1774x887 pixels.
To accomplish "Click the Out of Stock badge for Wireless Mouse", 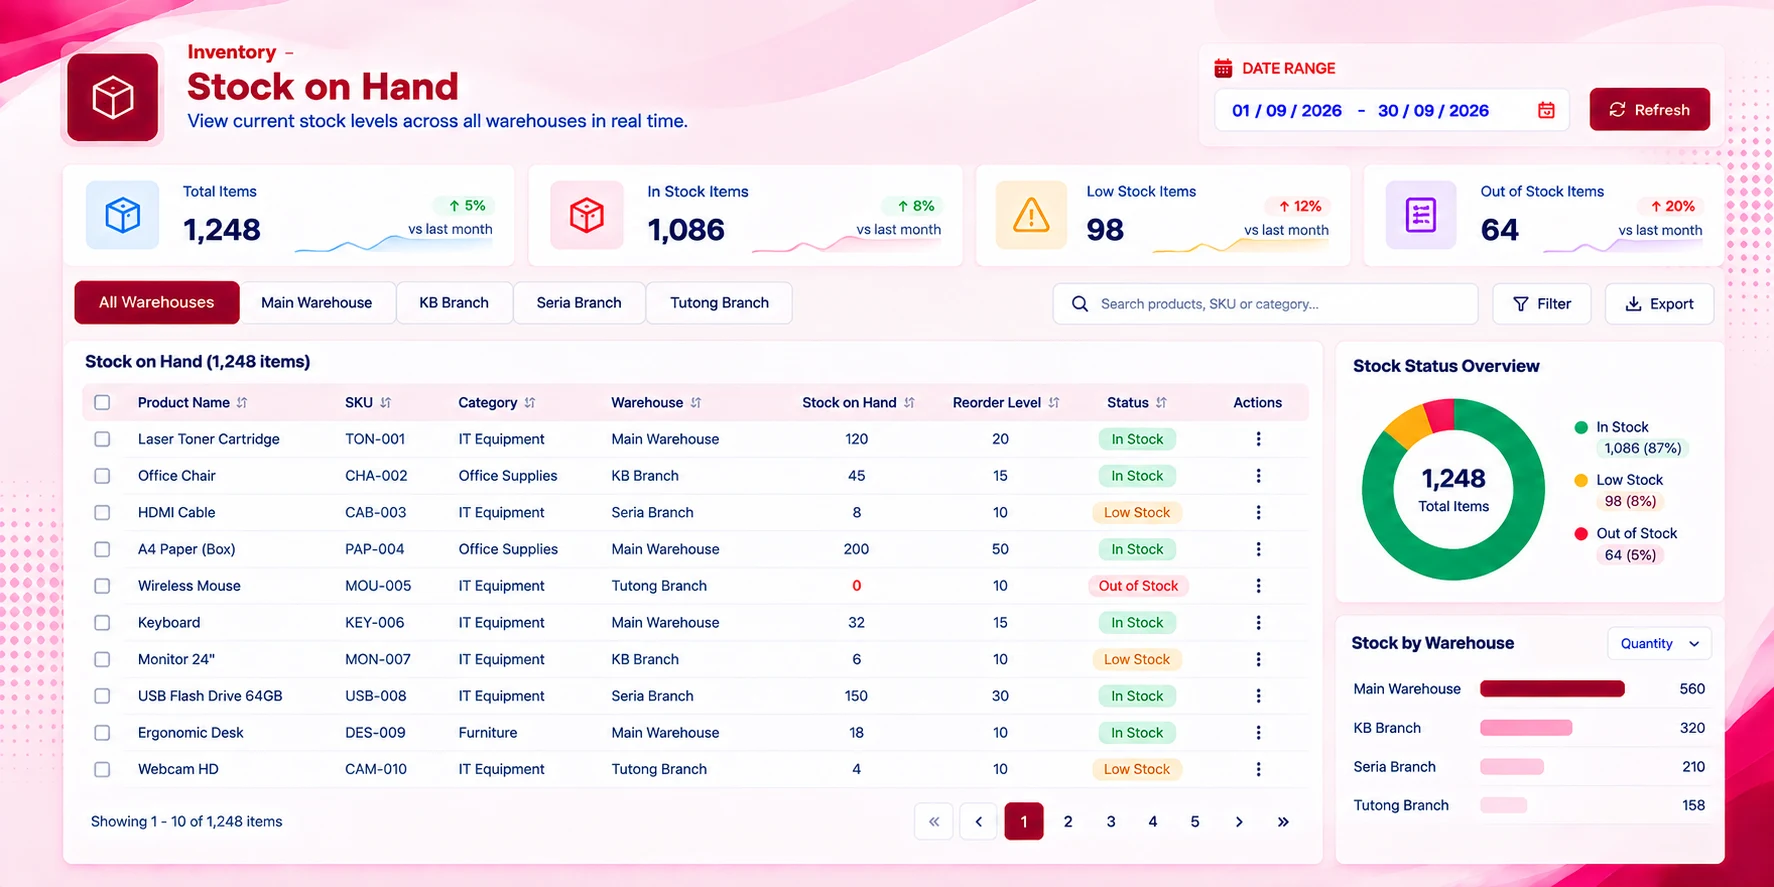I will tap(1138, 586).
